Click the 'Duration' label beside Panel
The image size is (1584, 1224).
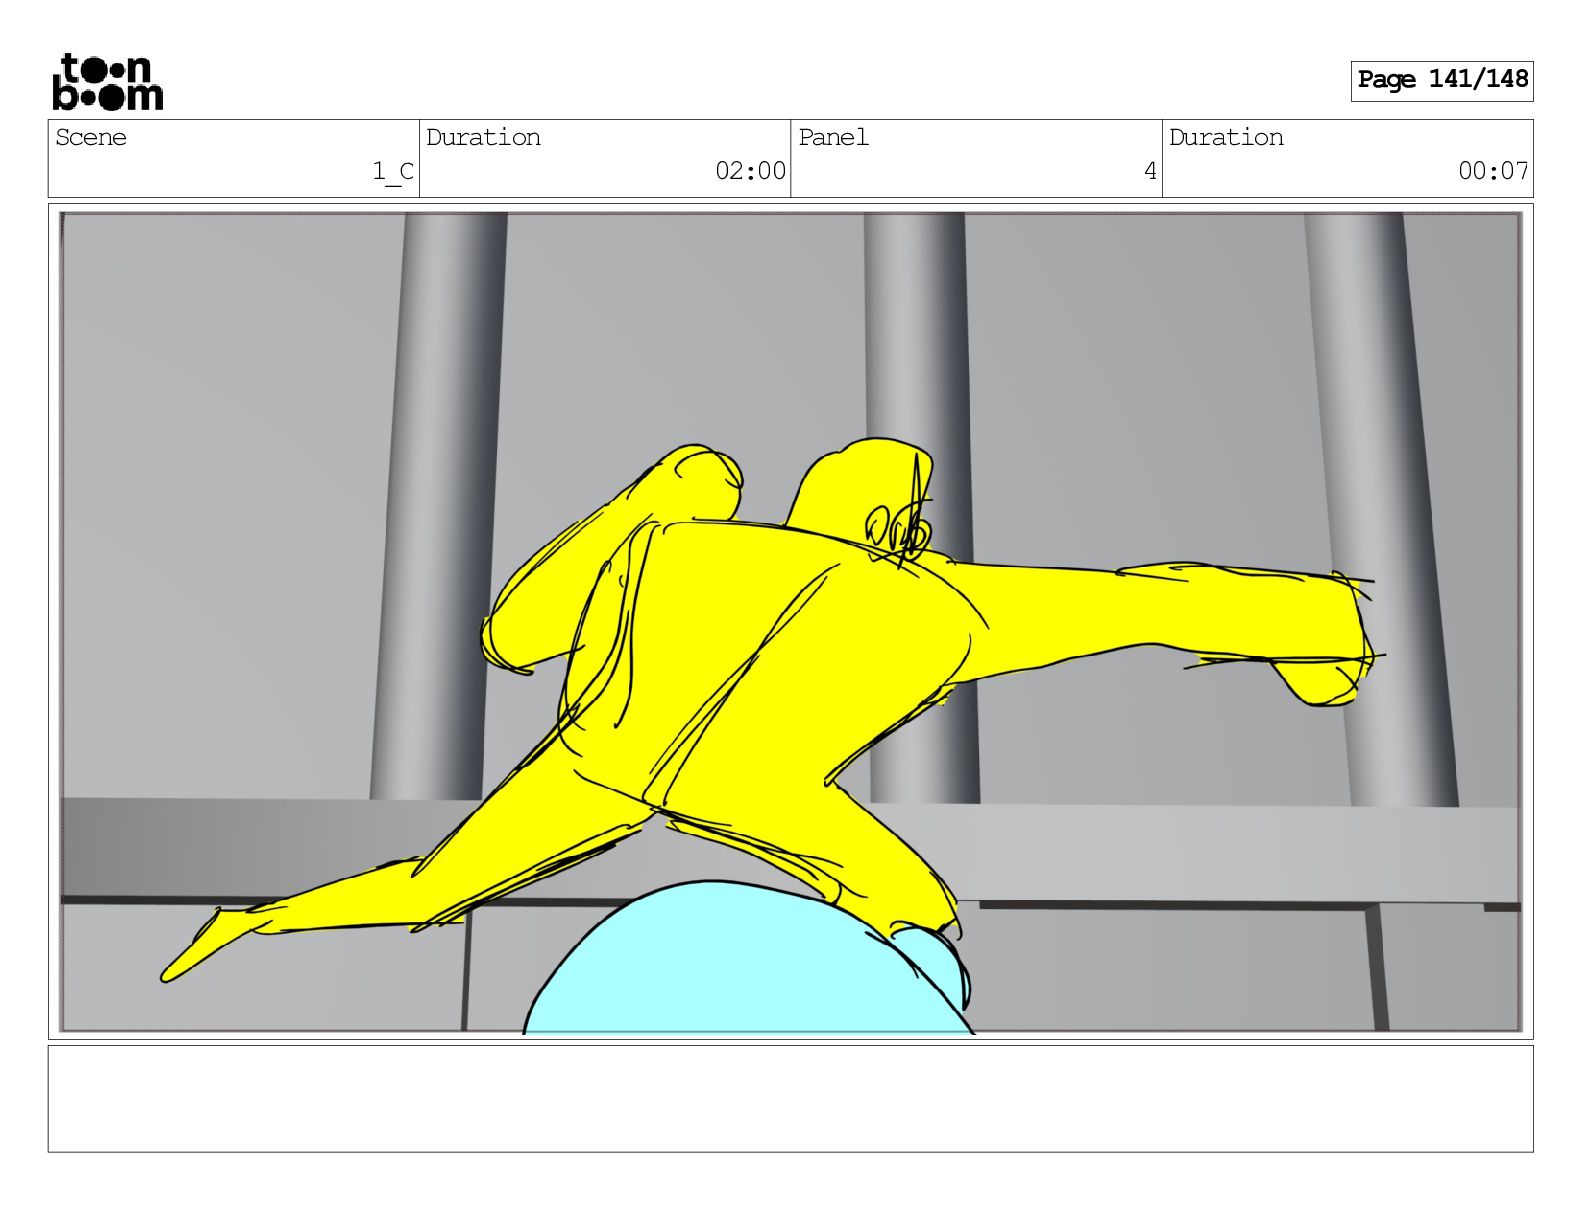click(1226, 138)
